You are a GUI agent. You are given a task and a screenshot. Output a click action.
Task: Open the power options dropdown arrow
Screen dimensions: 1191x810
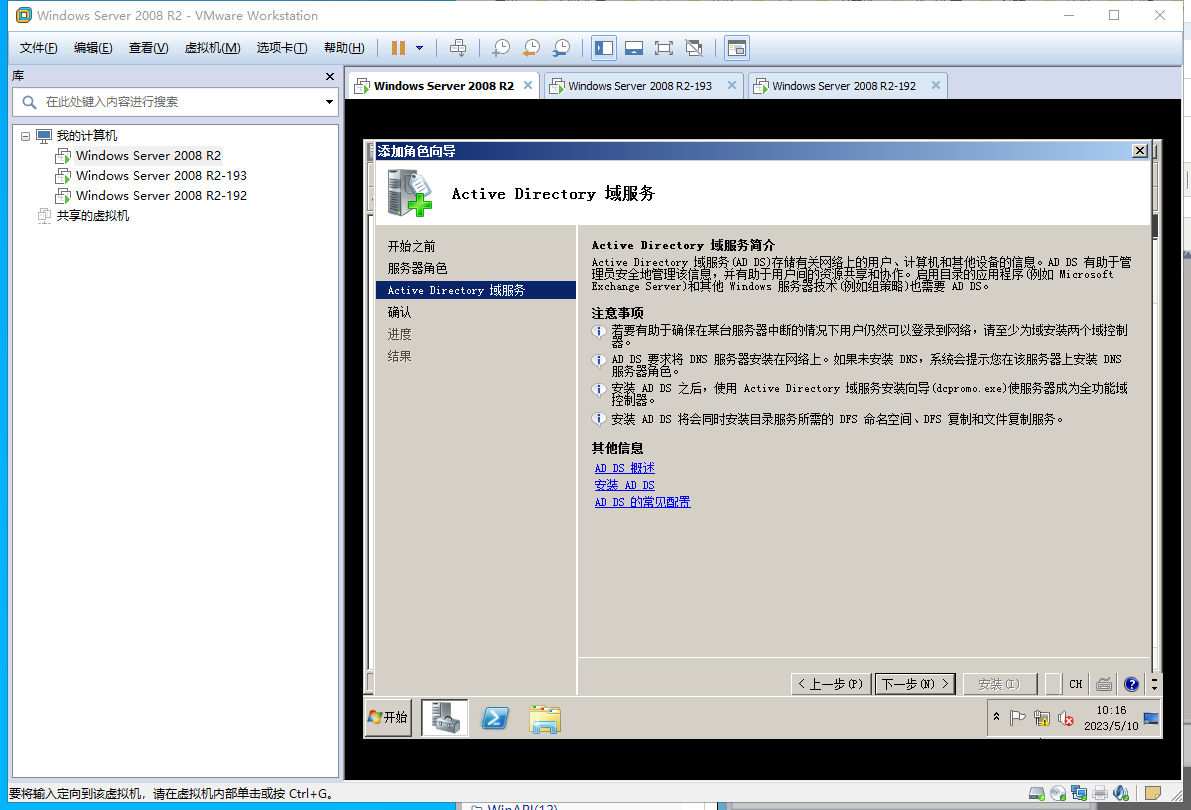pos(419,48)
